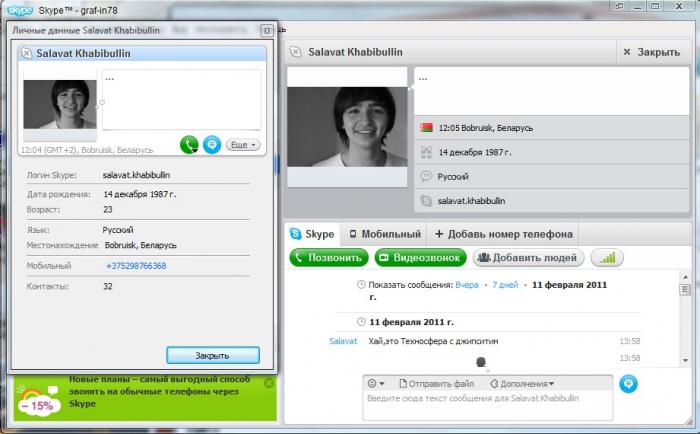Image resolution: width=700 pixels, height=434 pixels.
Task: Click the Belarus flag icon
Action: (x=426, y=128)
